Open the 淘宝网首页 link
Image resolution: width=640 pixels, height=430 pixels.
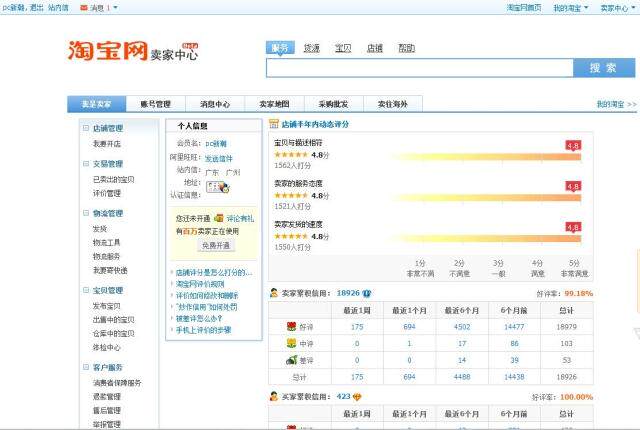pyautogui.click(x=524, y=8)
